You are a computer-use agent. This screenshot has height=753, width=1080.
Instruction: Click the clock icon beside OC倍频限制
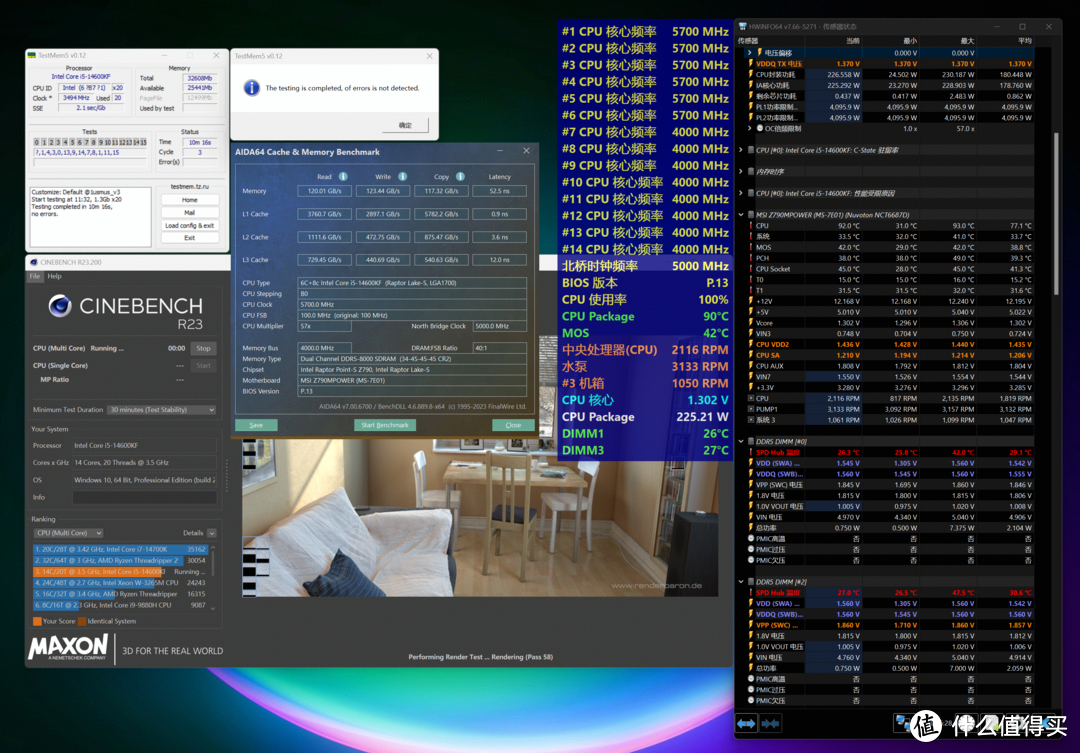760,128
